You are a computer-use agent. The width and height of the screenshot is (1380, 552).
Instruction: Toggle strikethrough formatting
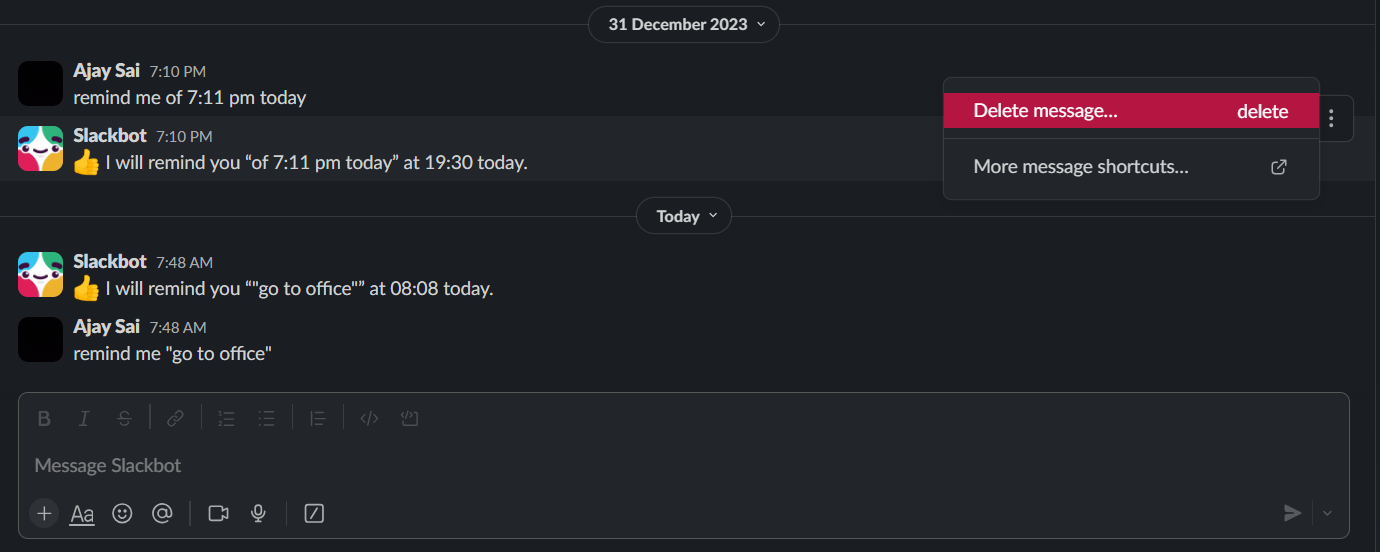pos(124,419)
